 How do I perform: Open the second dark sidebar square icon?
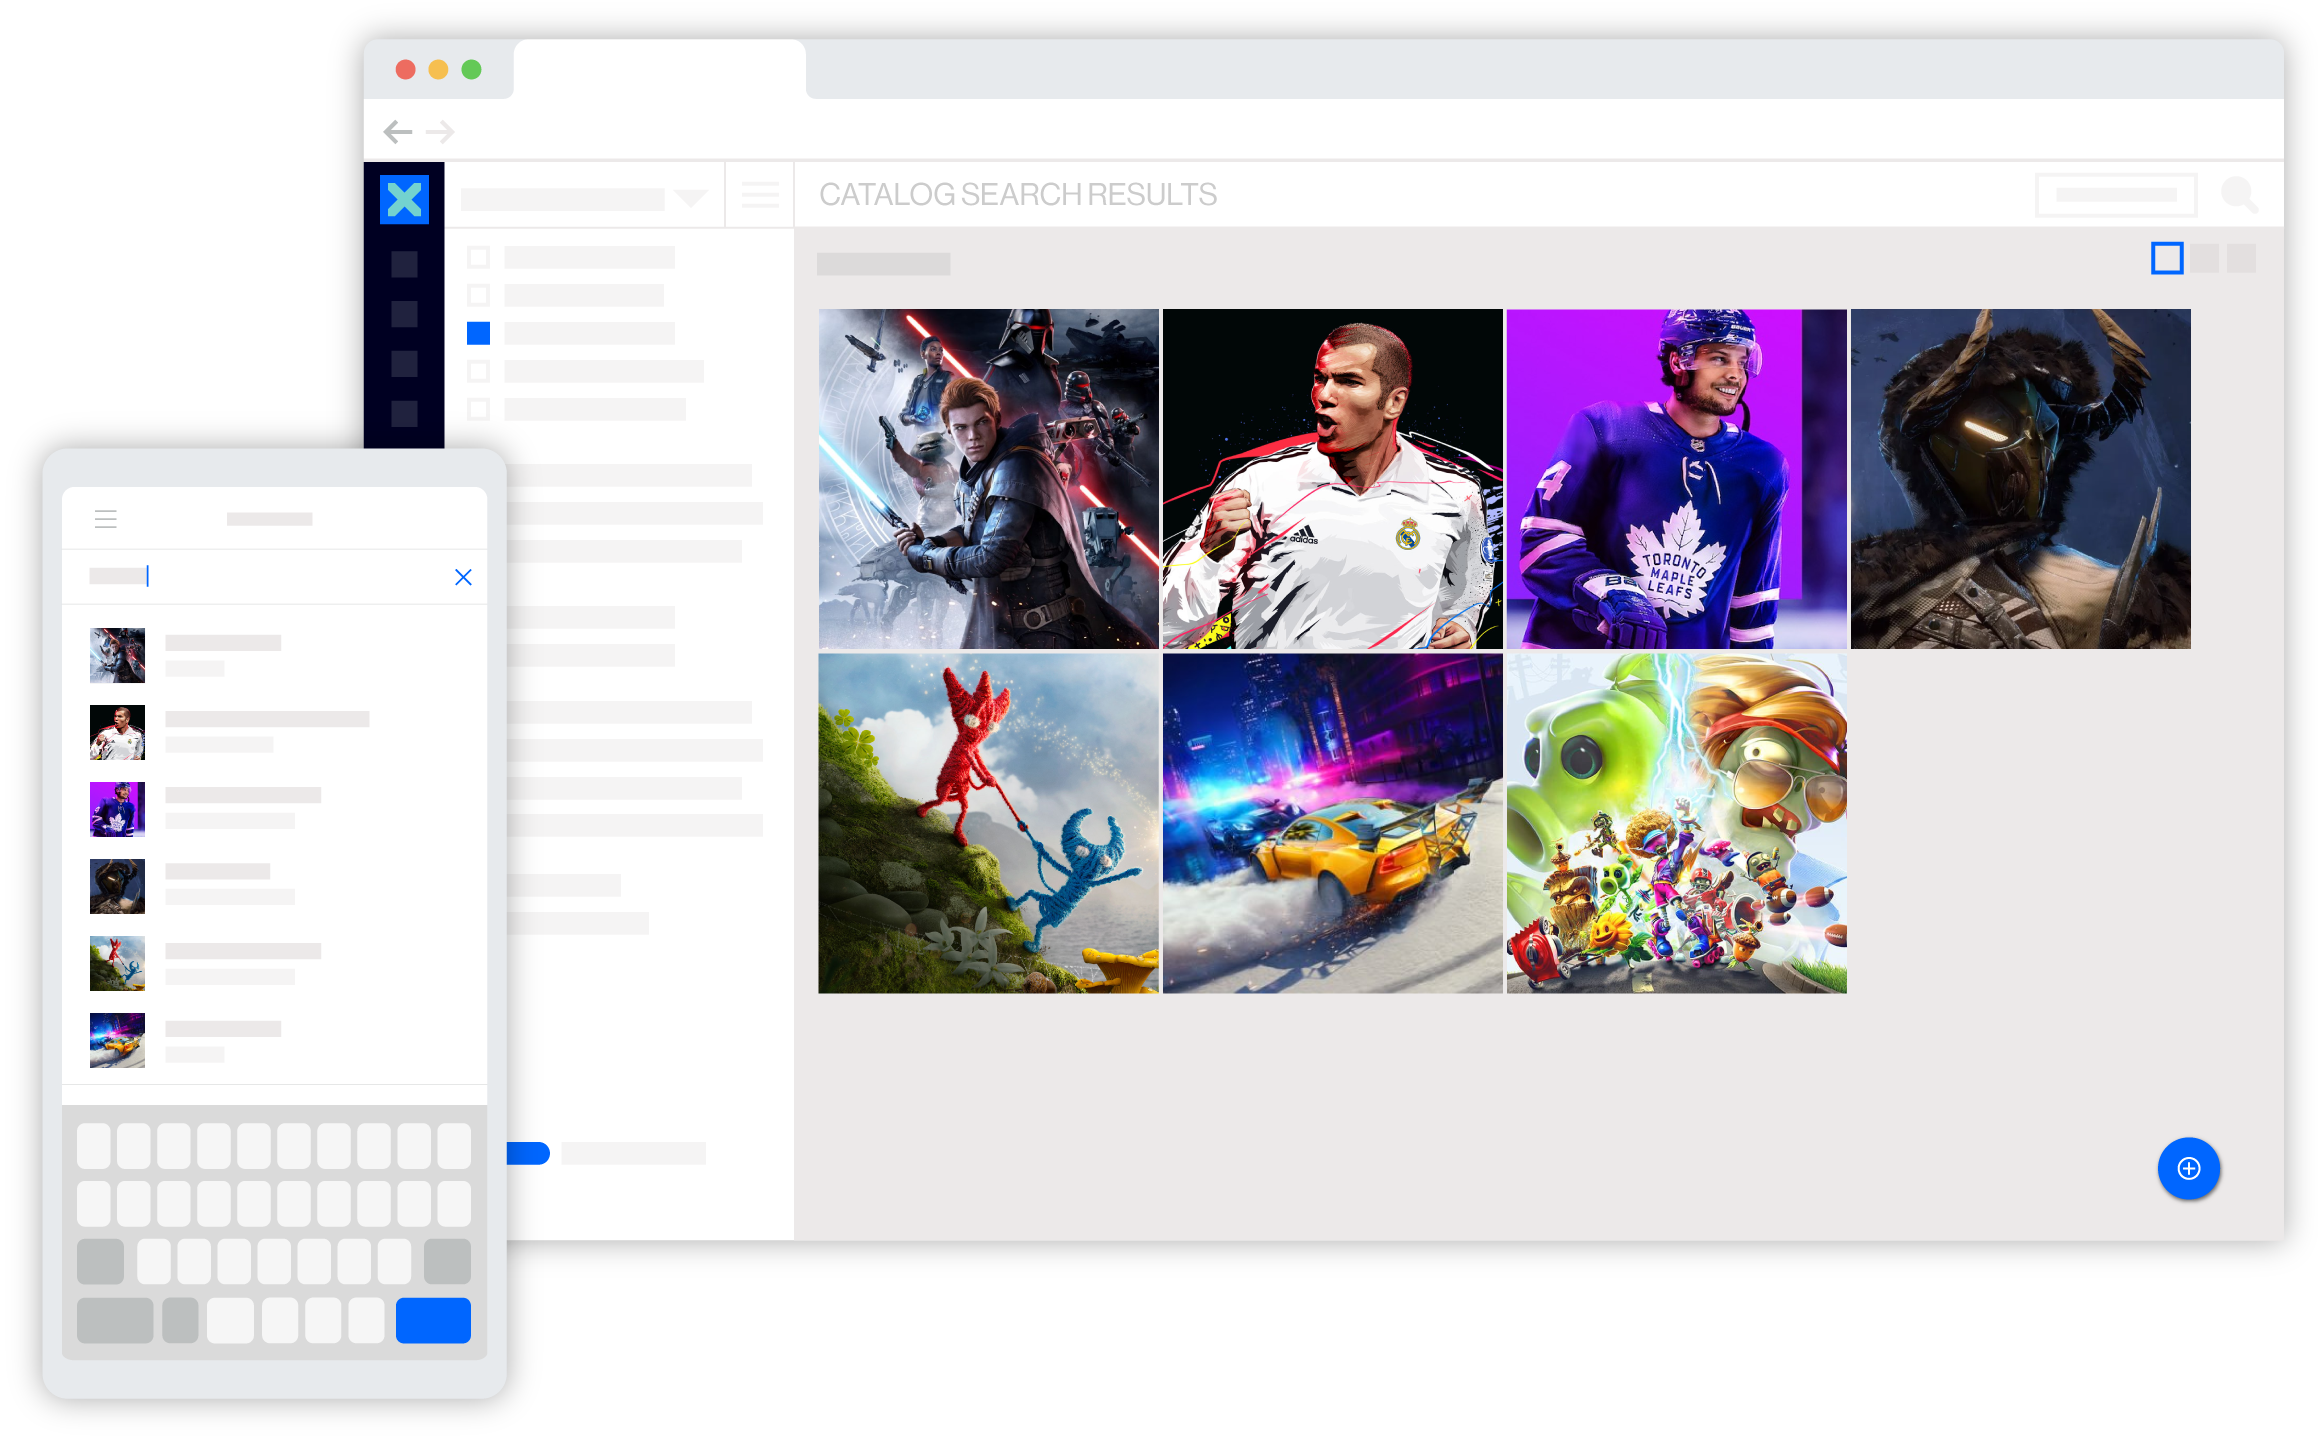(404, 314)
